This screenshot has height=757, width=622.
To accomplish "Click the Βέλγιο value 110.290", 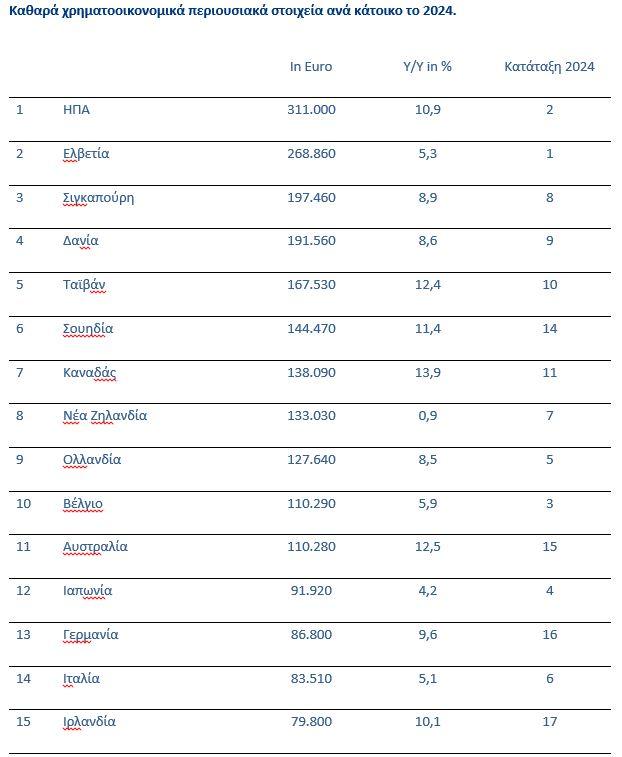I will [311, 503].
